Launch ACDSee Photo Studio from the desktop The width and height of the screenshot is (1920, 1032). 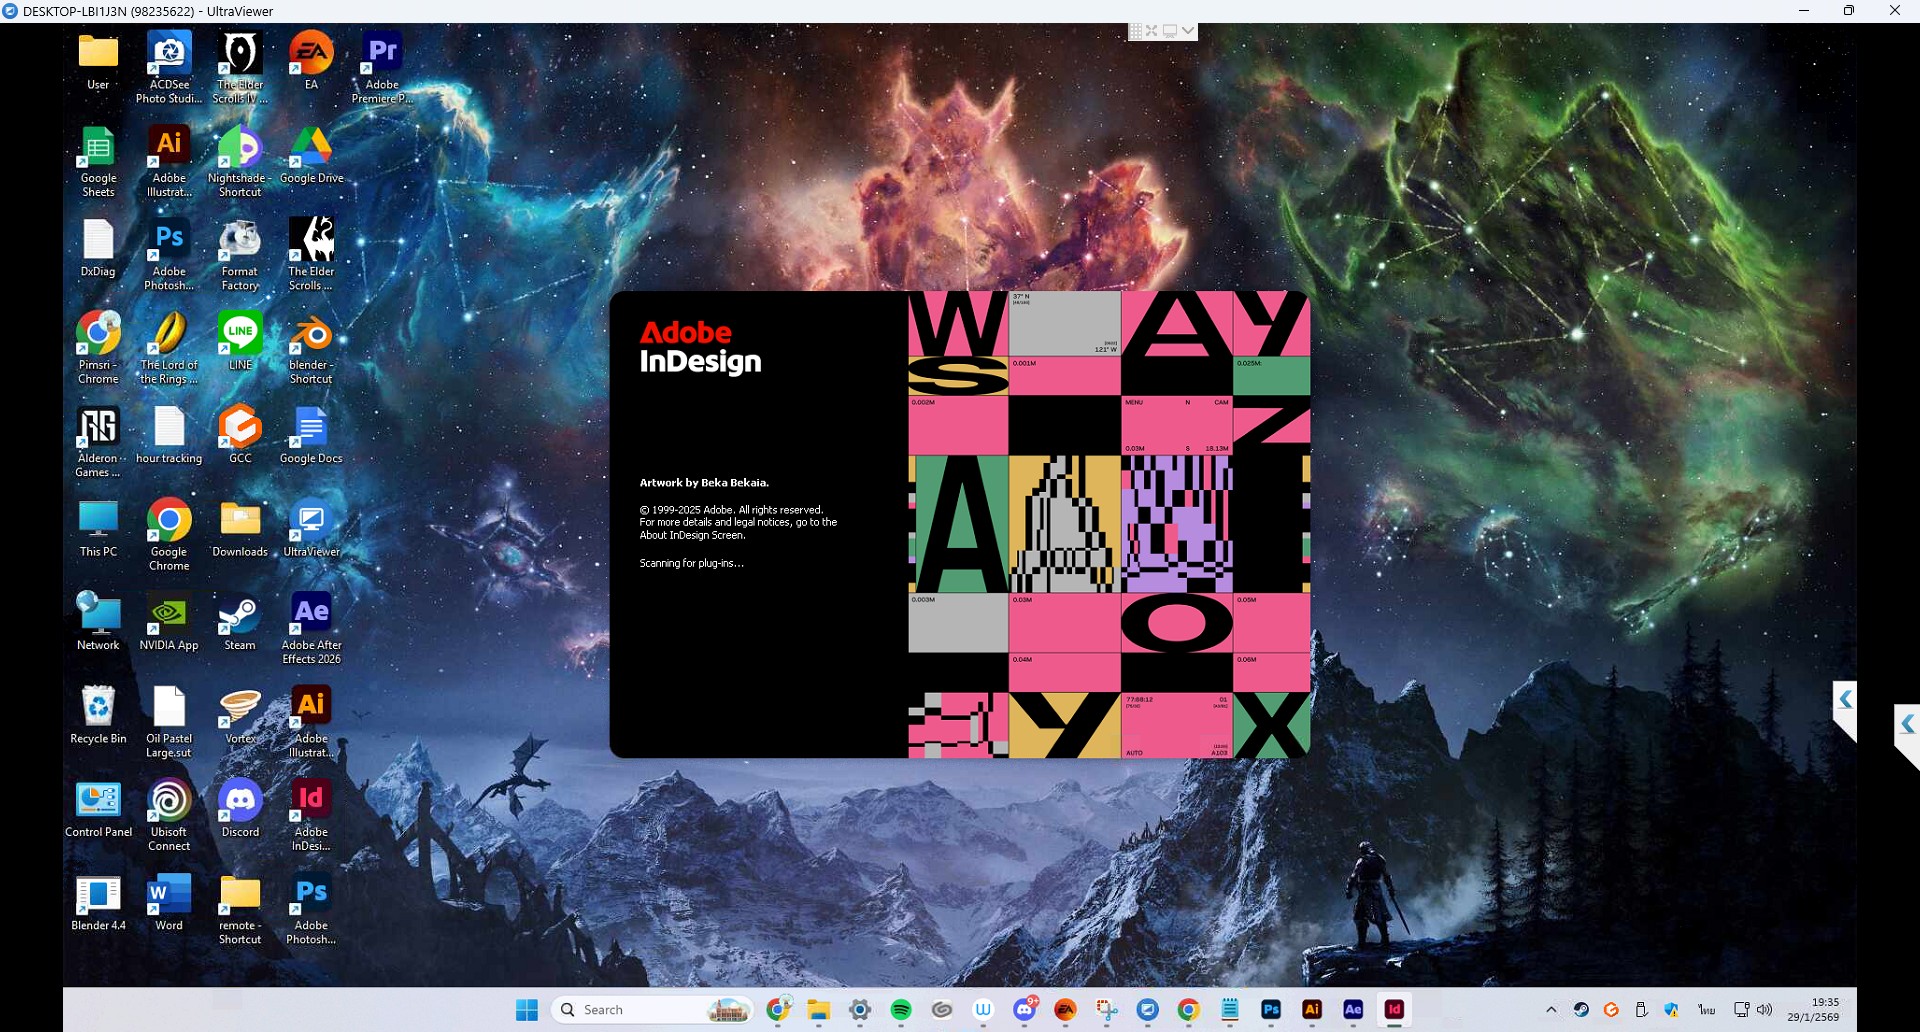[169, 68]
